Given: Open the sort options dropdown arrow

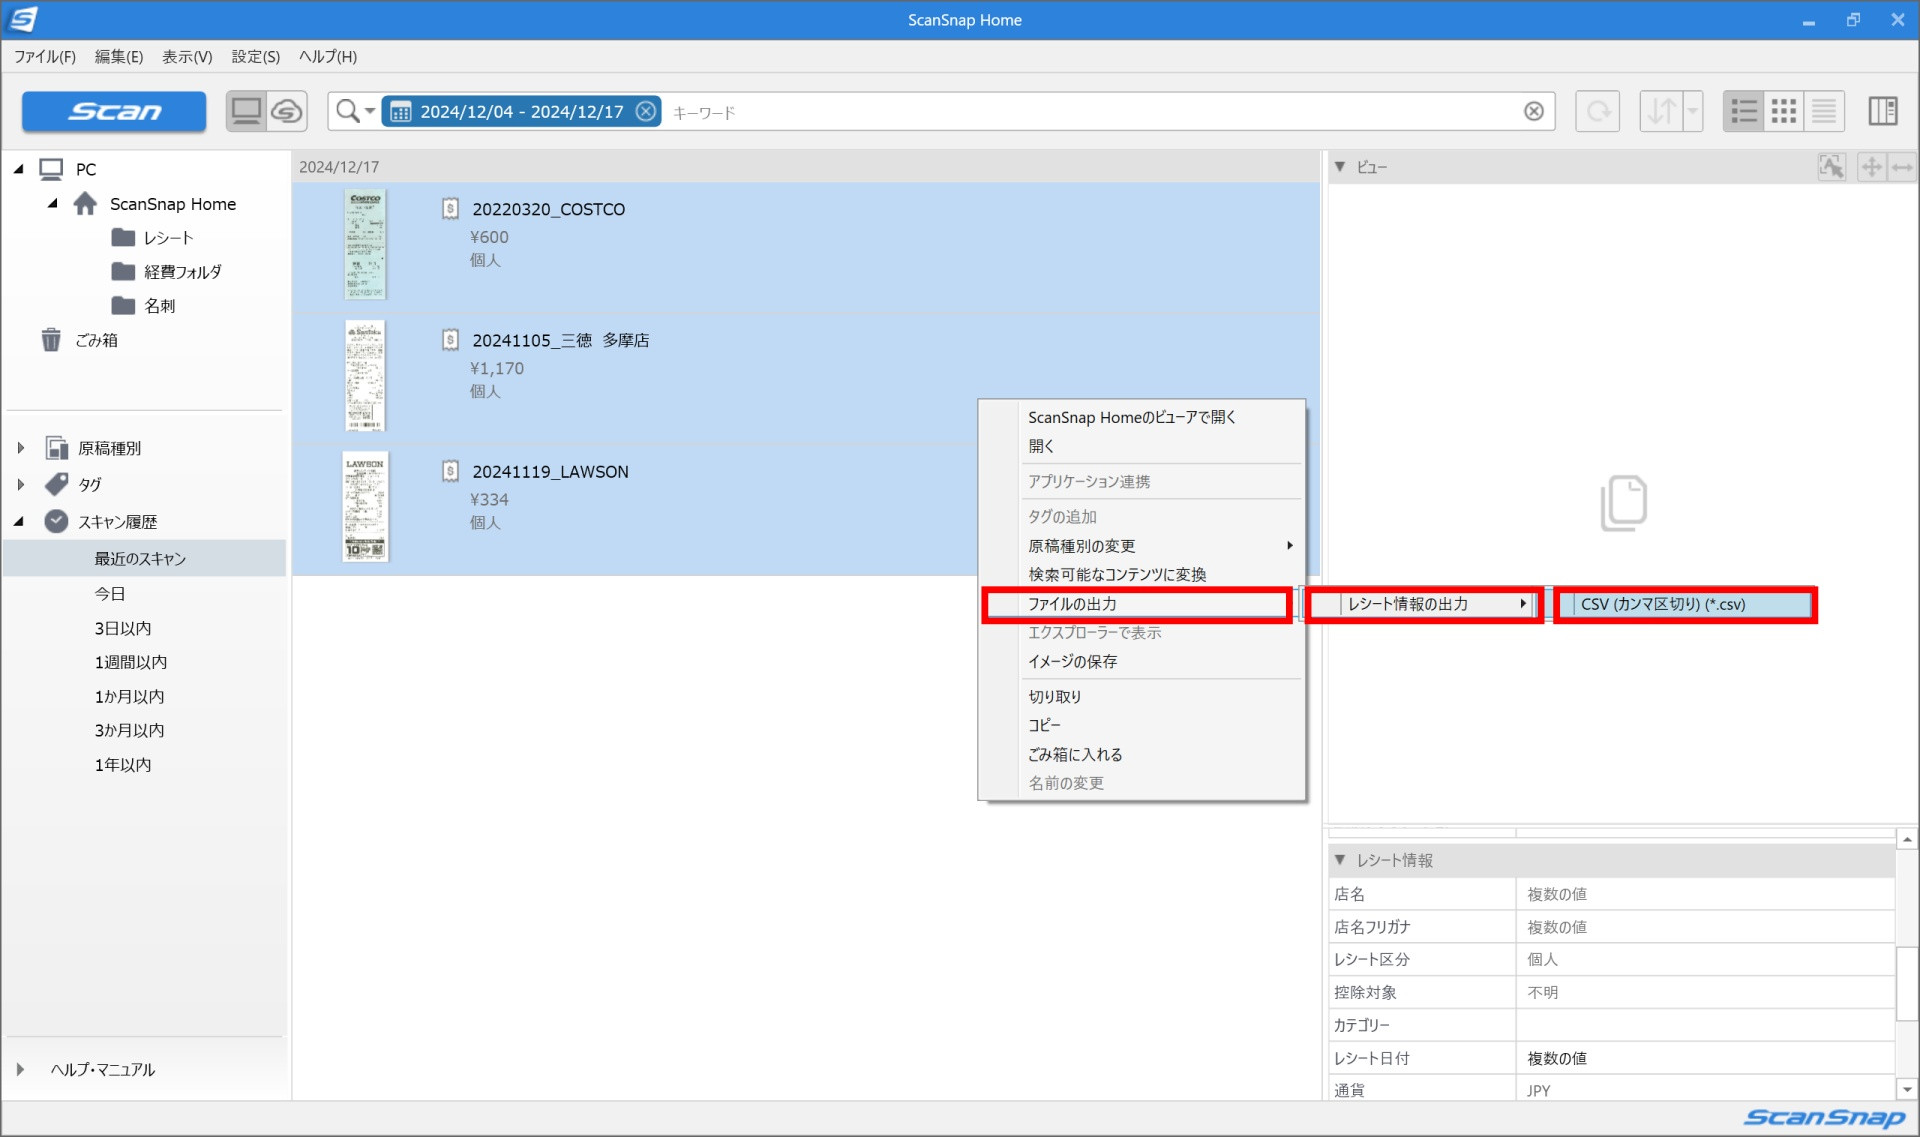Looking at the screenshot, I should [x=1693, y=111].
